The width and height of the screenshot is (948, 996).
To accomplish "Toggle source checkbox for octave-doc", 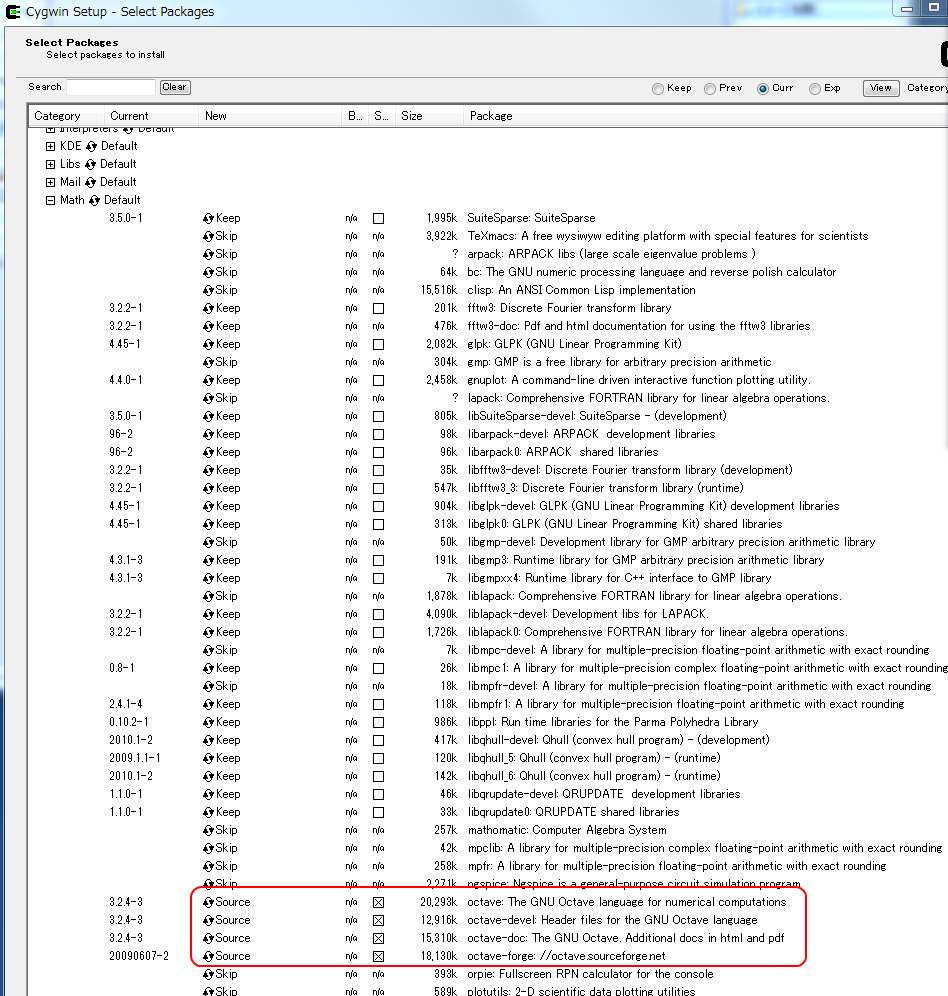I will [x=379, y=938].
